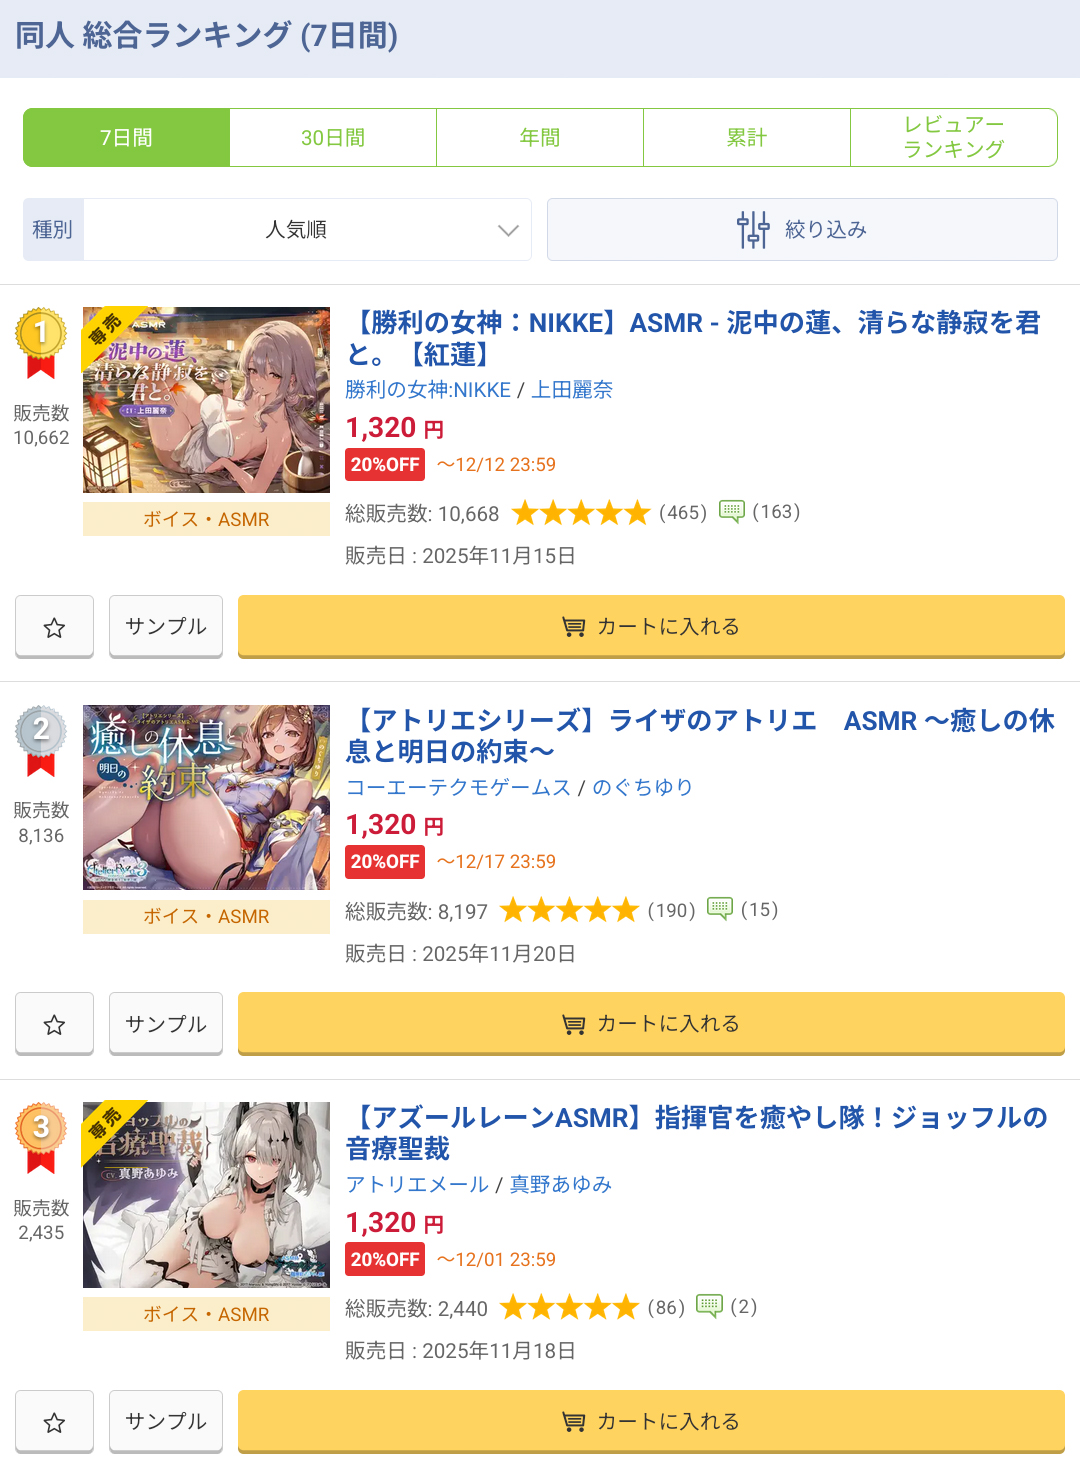Toggle favorite star for Azur Lane ASMR
Screen dimensions: 1080x1474
click(x=54, y=1422)
